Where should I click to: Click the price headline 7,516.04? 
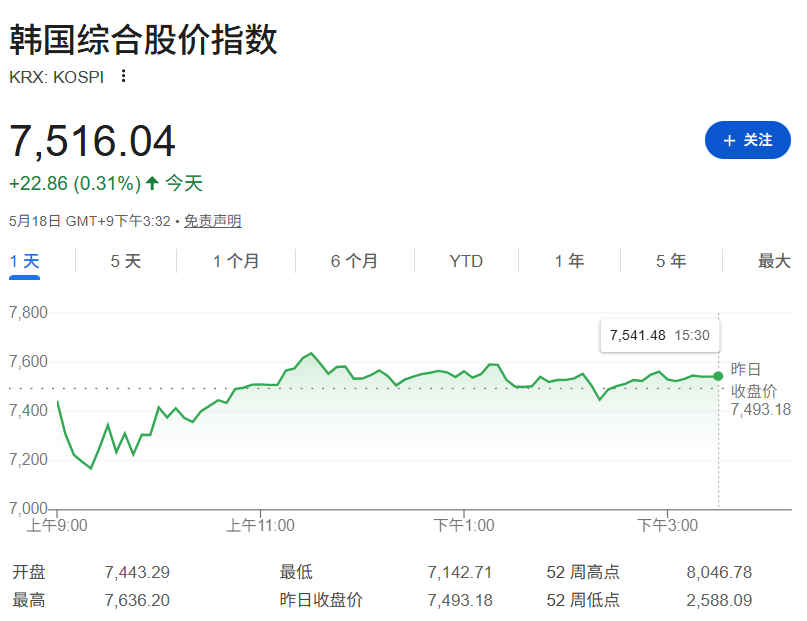click(93, 141)
